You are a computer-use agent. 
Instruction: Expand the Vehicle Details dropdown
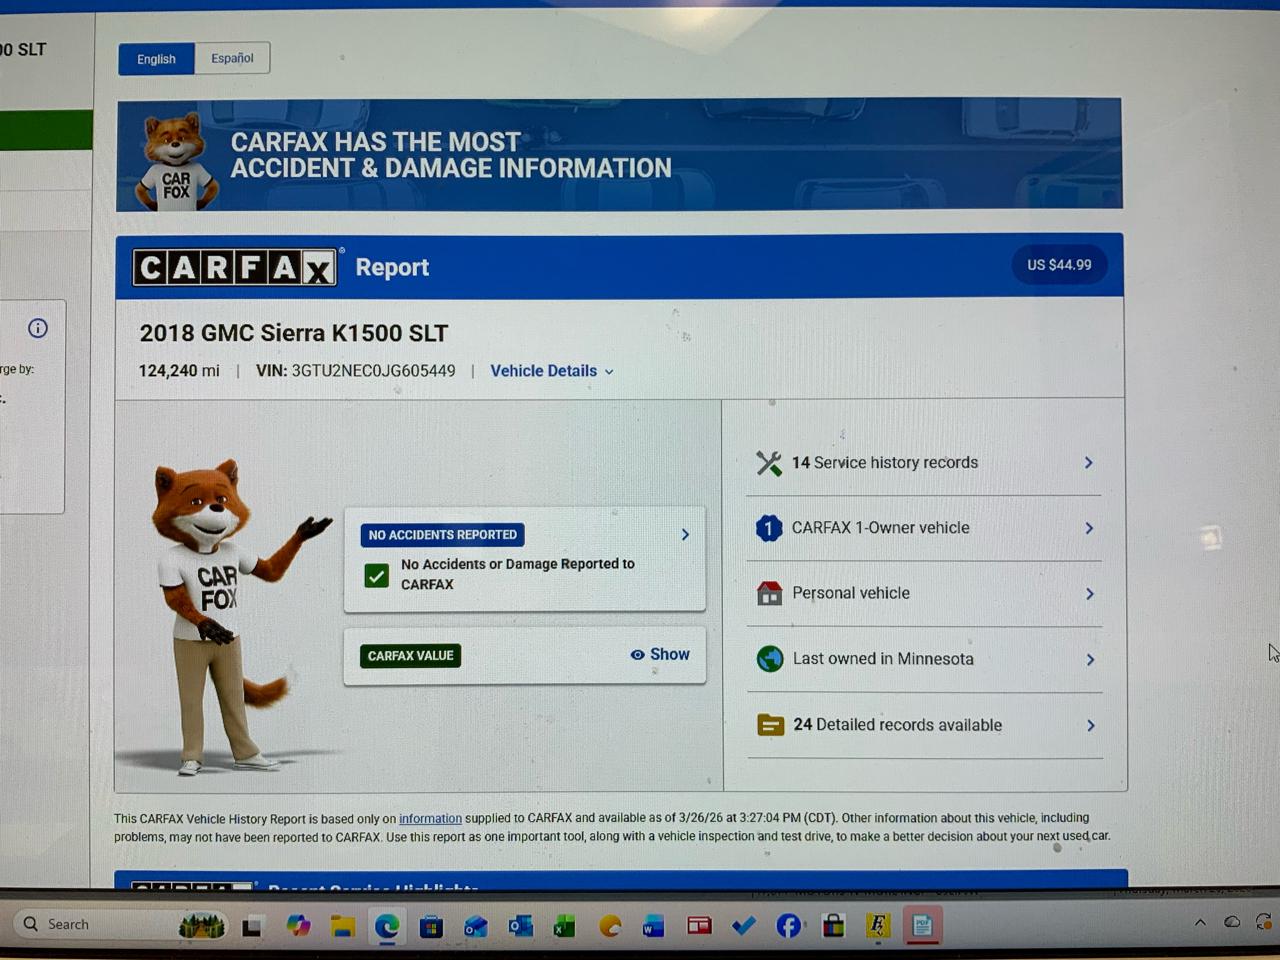(551, 371)
